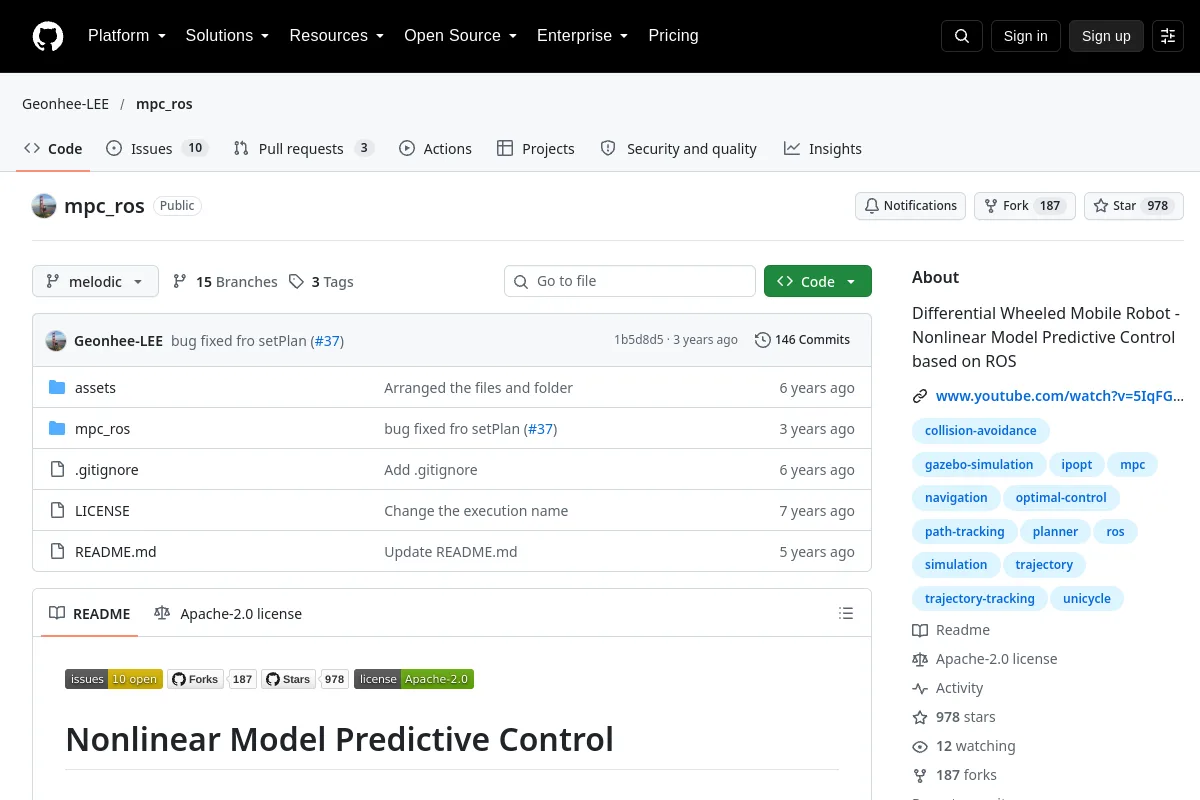Expand the Open Source menu
This screenshot has height=800, width=1200.
point(460,36)
